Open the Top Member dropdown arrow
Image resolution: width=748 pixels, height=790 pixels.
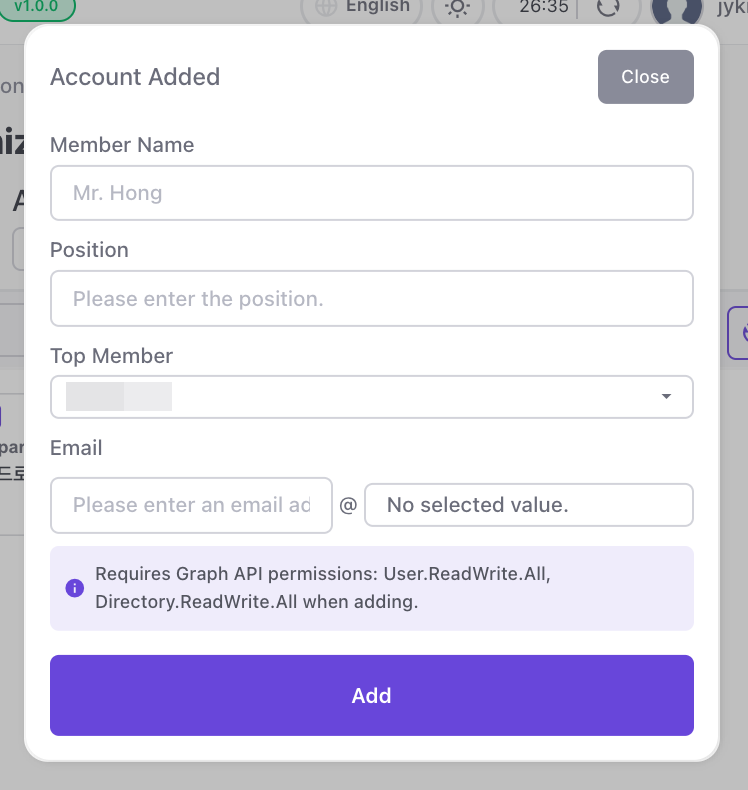coord(666,397)
